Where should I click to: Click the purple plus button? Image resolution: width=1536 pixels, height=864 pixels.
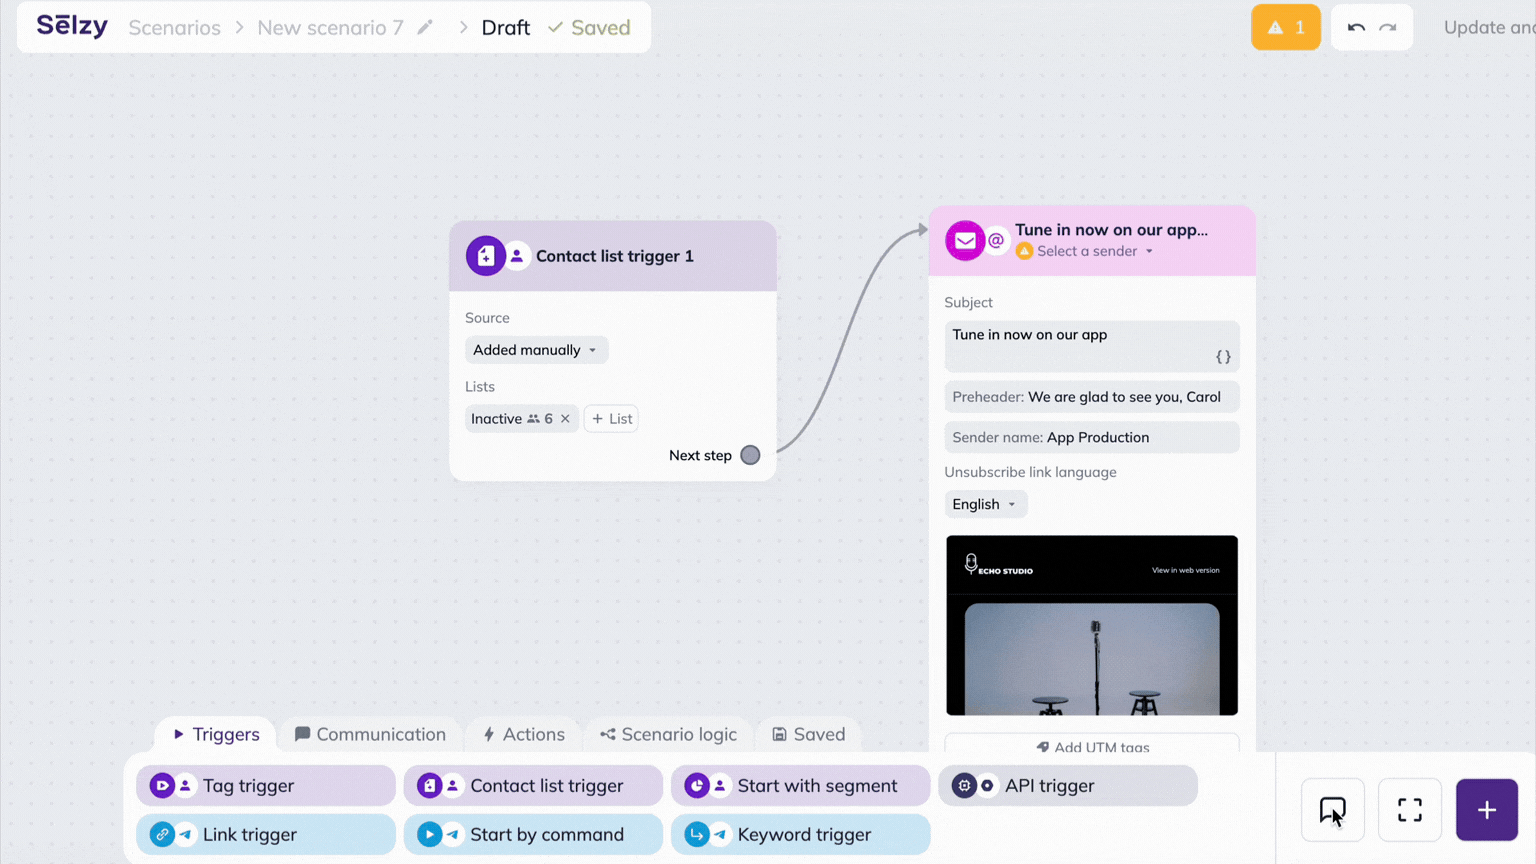(x=1487, y=810)
